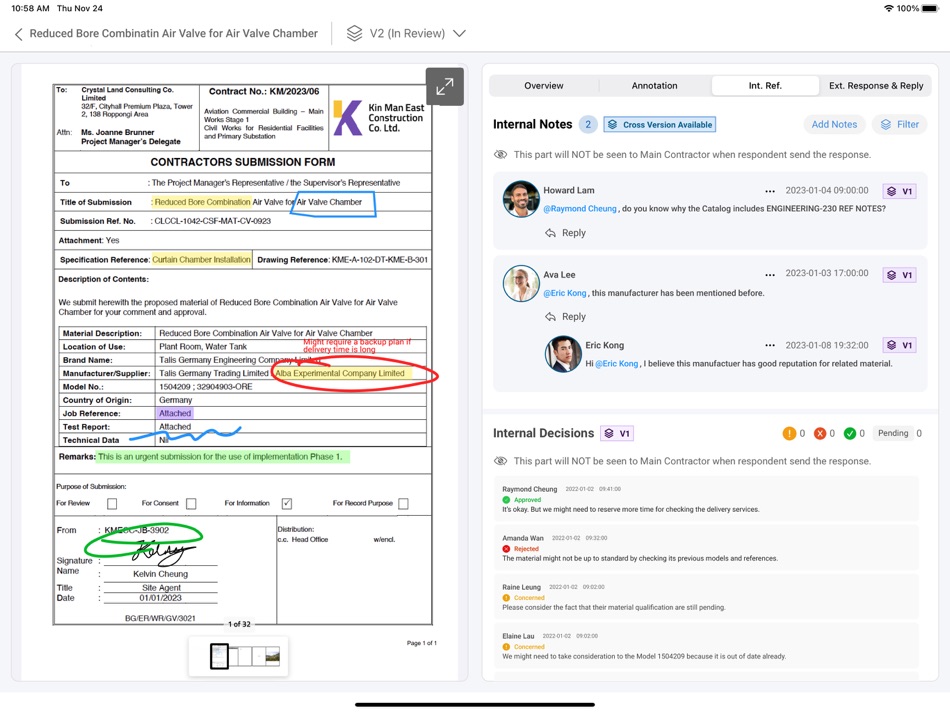The width and height of the screenshot is (950, 712).
Task: Switch to the Overview tab
Action: pos(543,86)
